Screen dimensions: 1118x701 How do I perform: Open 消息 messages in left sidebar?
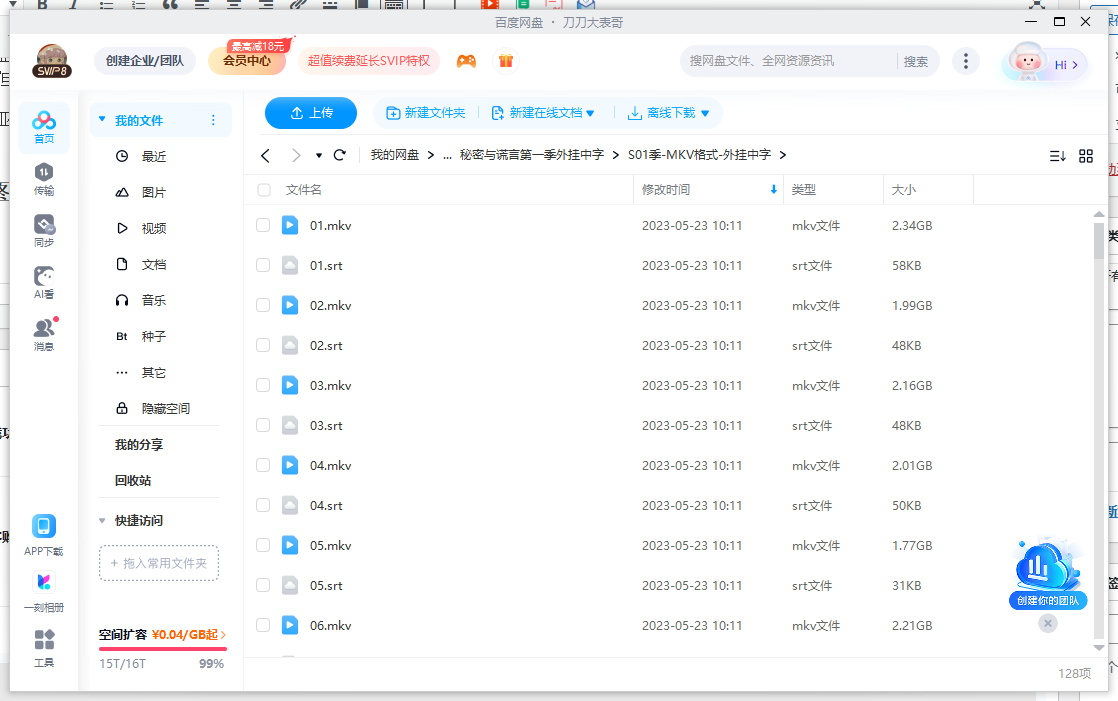[x=44, y=334]
